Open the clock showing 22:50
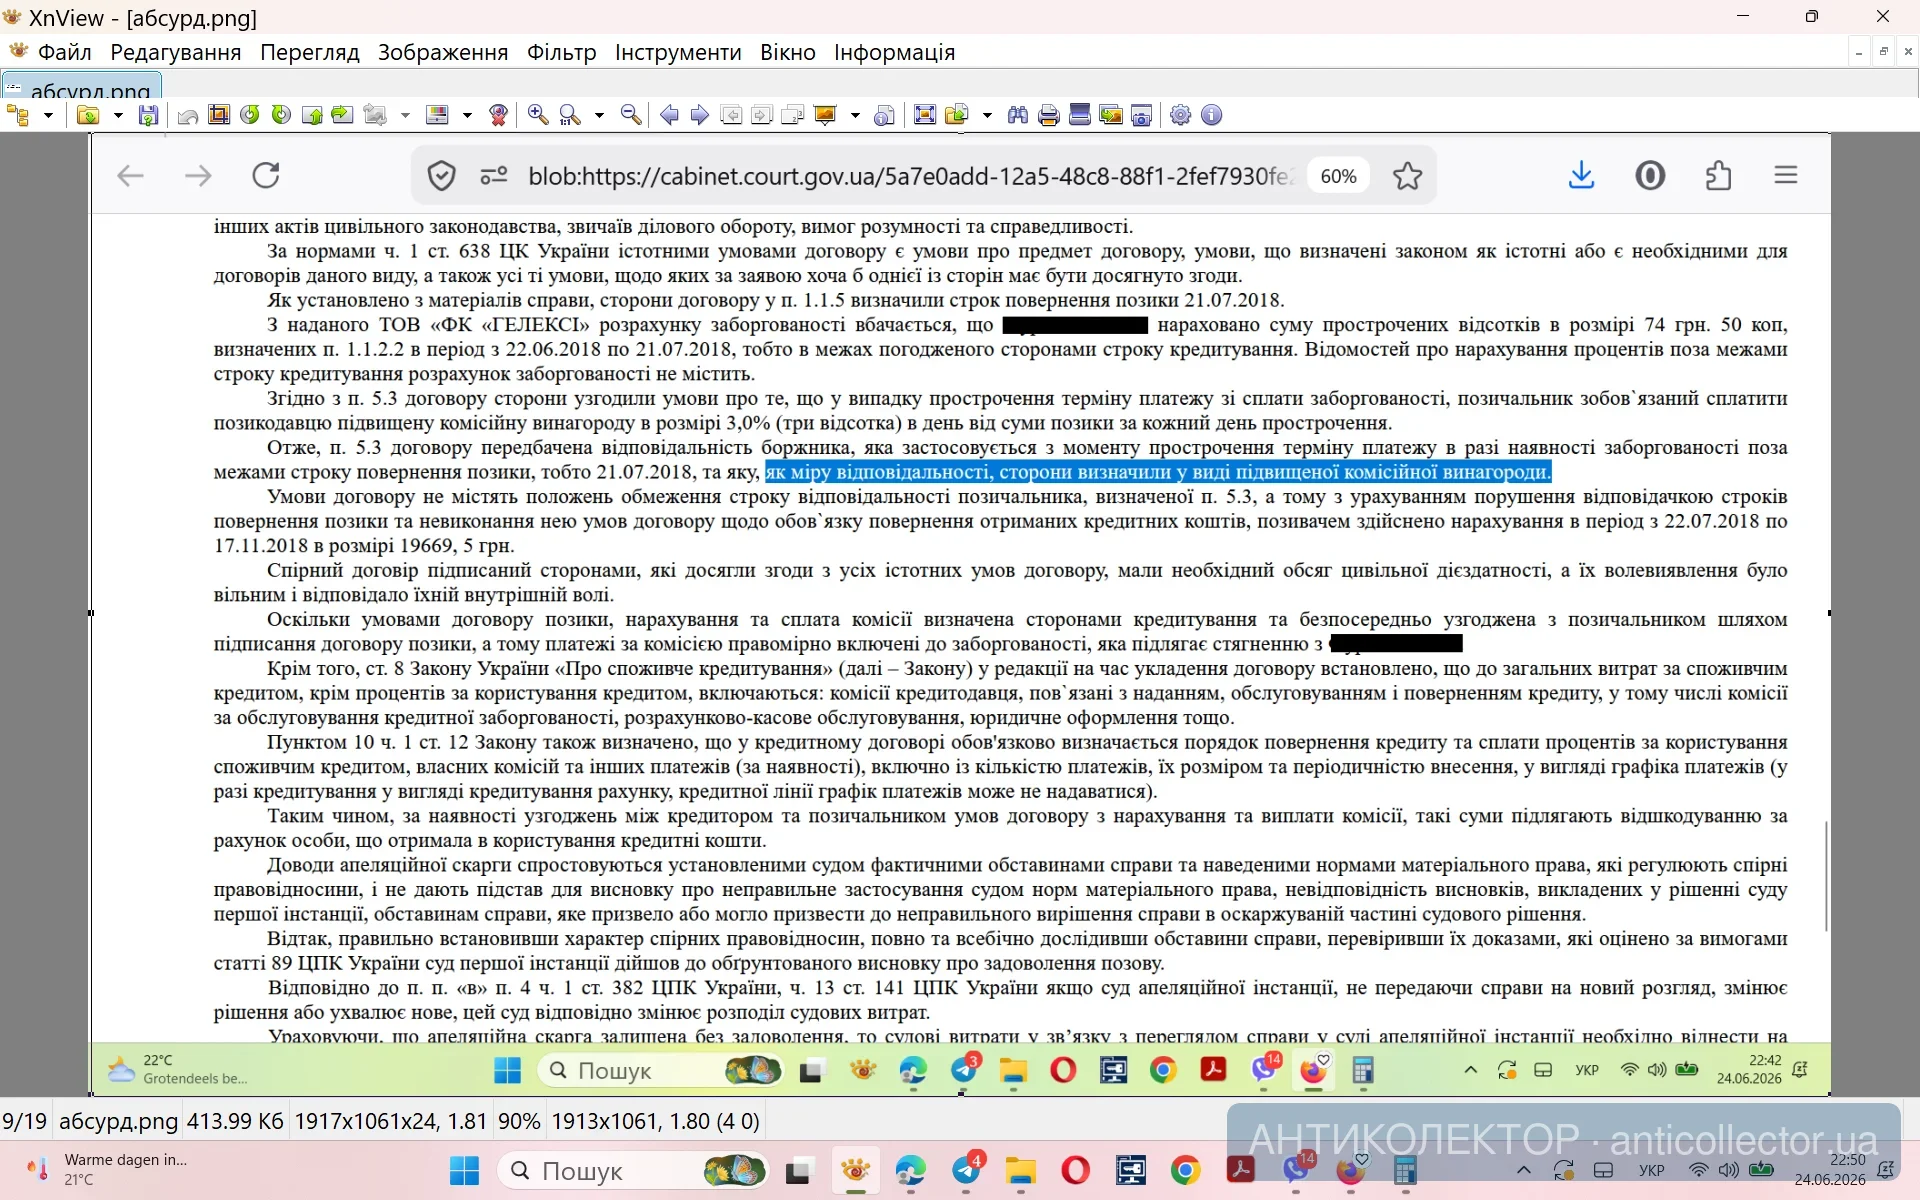Screen dimensions: 1920x1200 pos(1830,1170)
